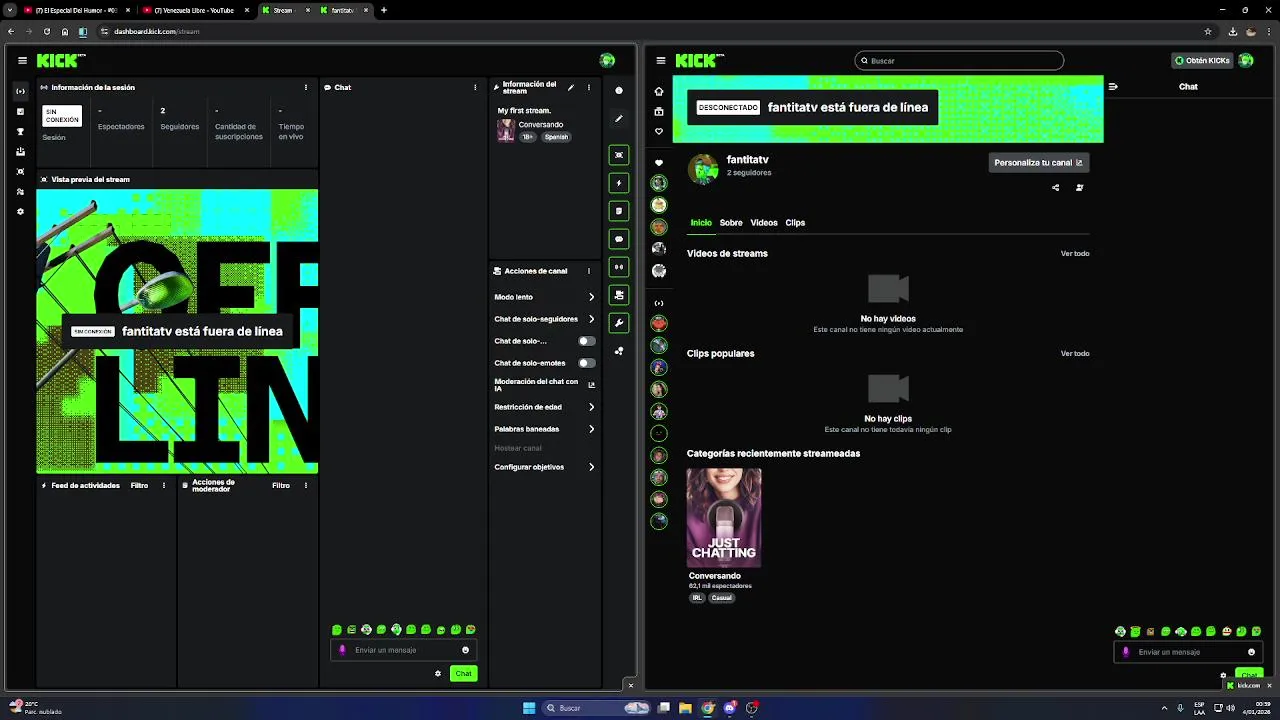Open File Explorer from the taskbar
The image size is (1280, 720).
tap(685, 708)
